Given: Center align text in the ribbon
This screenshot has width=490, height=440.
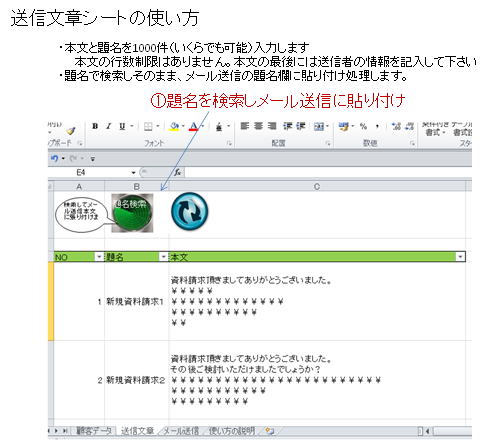Looking at the screenshot, I should pos(258,126).
